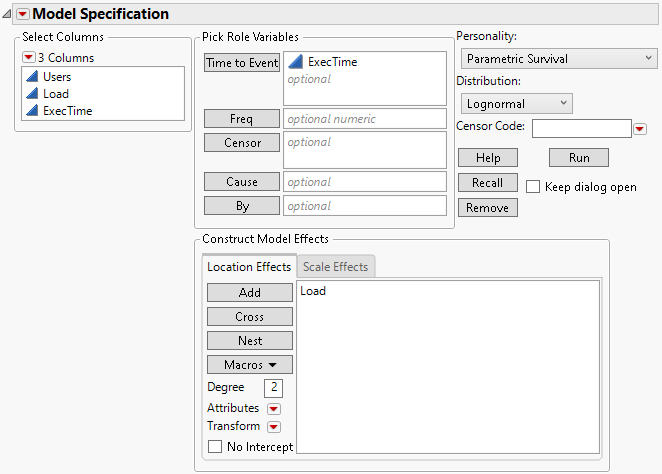Viewport: 662px width, 474px height.
Task: Select the Load column in the list
Action: (x=56, y=94)
